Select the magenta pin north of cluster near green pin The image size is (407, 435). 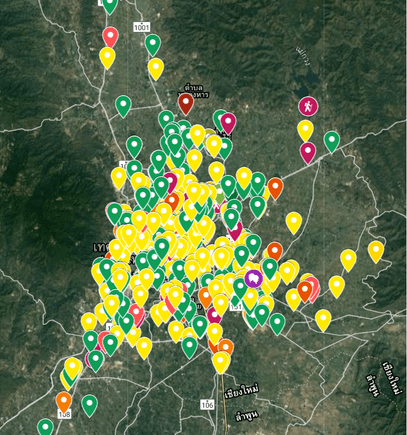click(228, 123)
